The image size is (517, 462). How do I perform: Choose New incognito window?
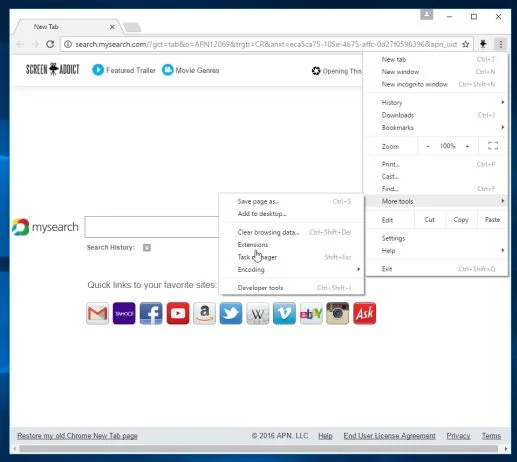(436, 84)
